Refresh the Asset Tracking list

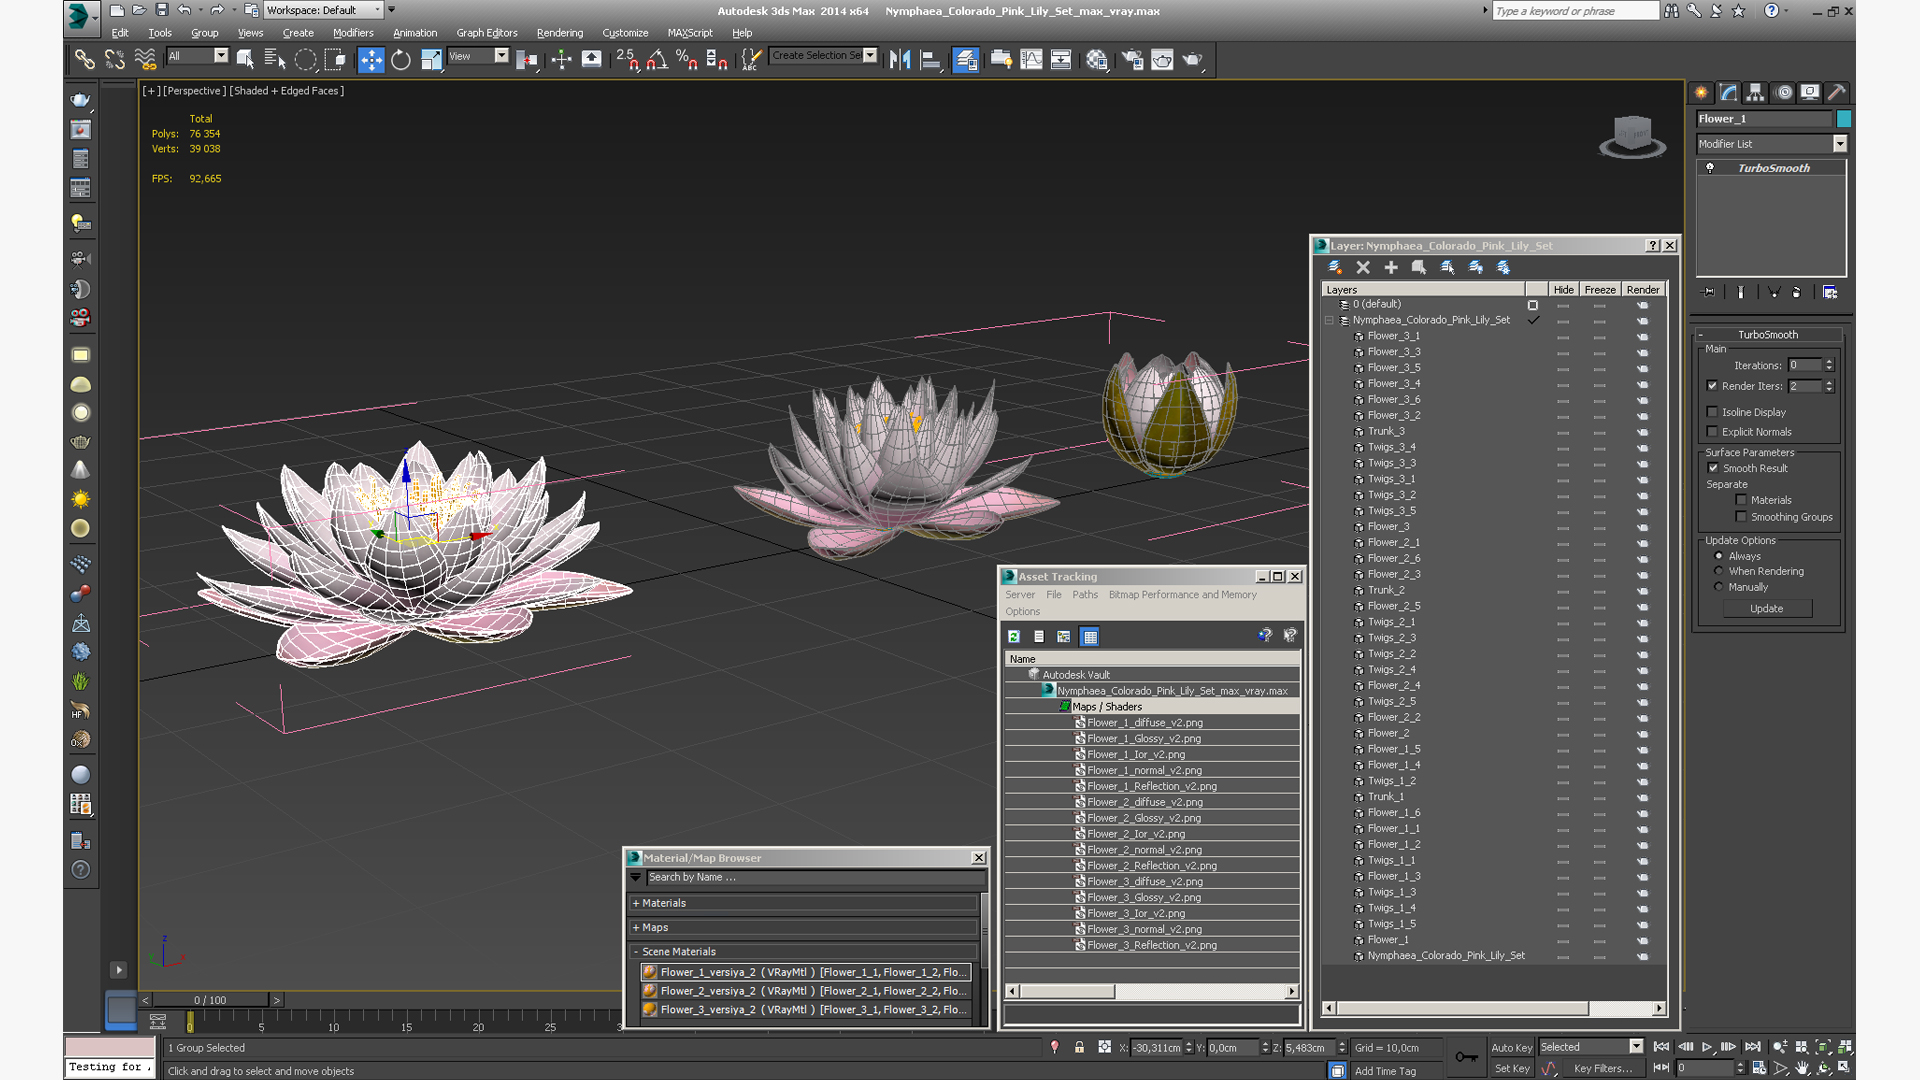(1014, 636)
